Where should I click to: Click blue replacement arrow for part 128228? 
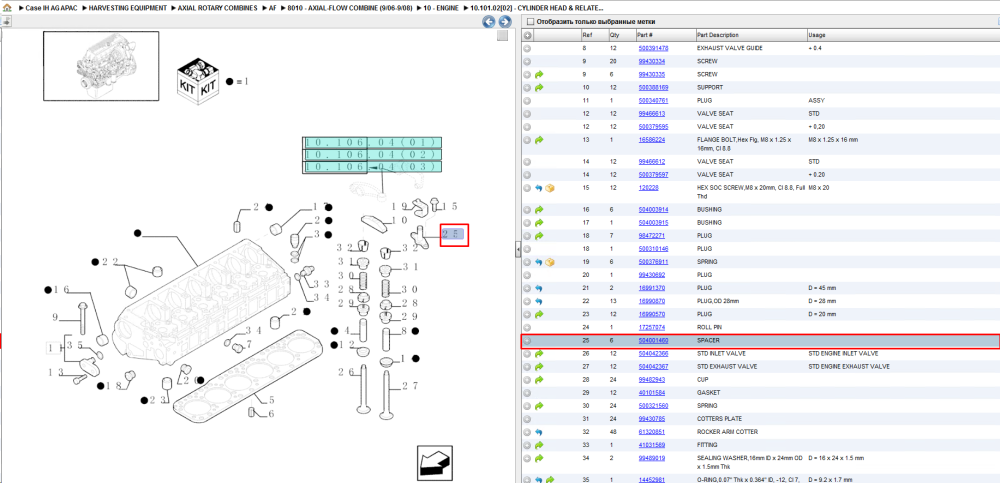coord(539,188)
